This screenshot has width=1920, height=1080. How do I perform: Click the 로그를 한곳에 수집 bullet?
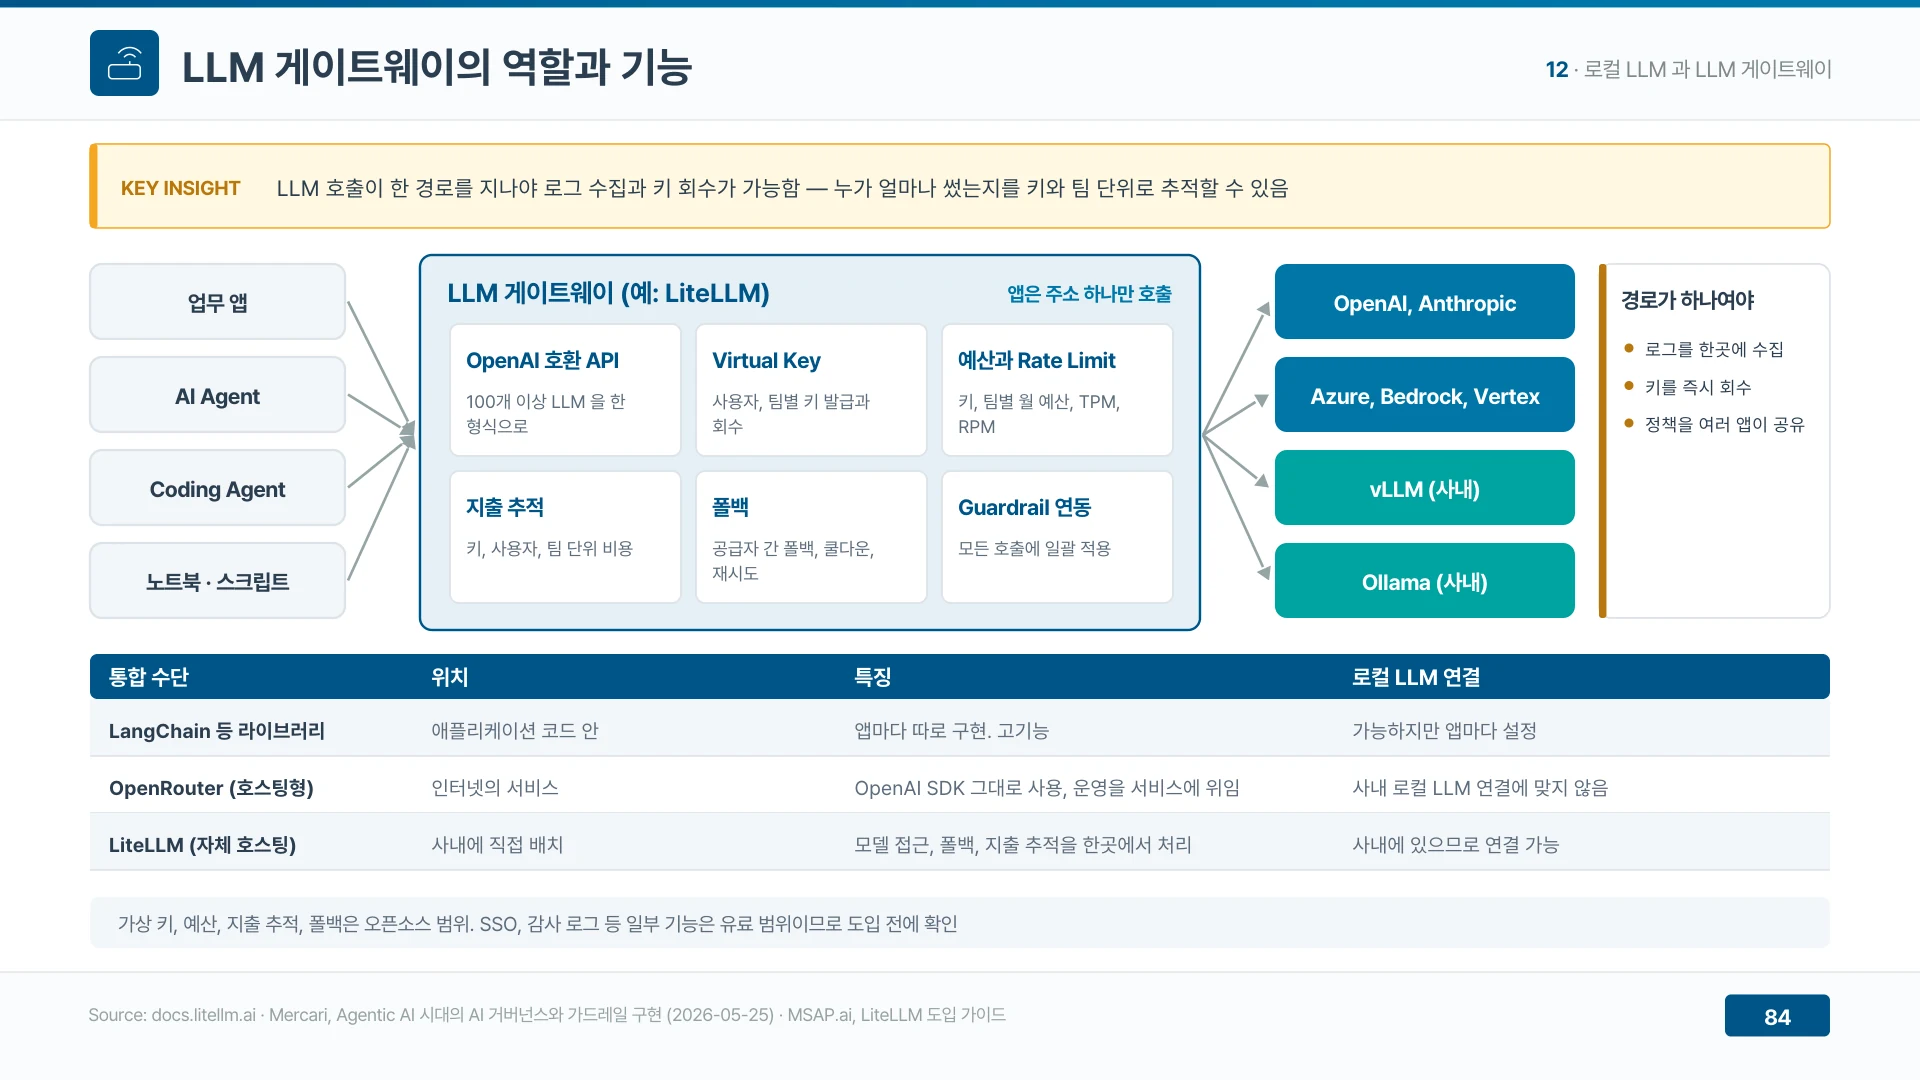pyautogui.click(x=1713, y=349)
